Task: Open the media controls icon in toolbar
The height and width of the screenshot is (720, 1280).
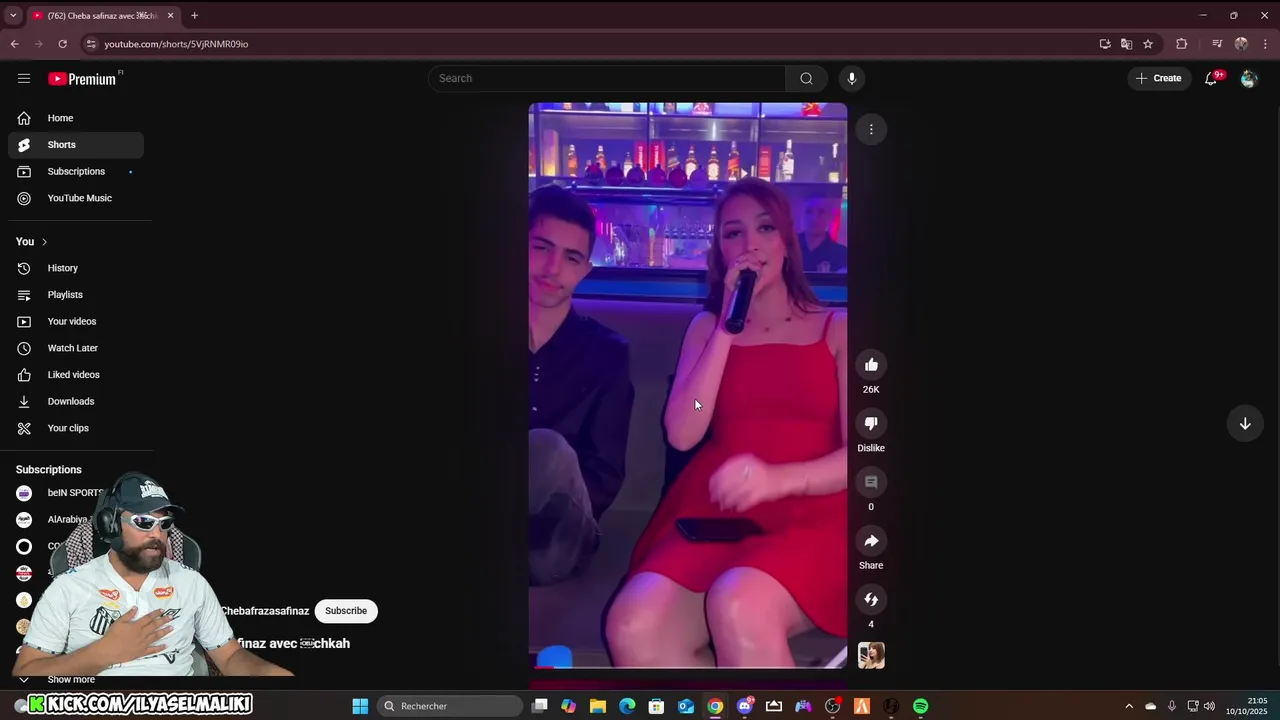Action: click(1217, 44)
